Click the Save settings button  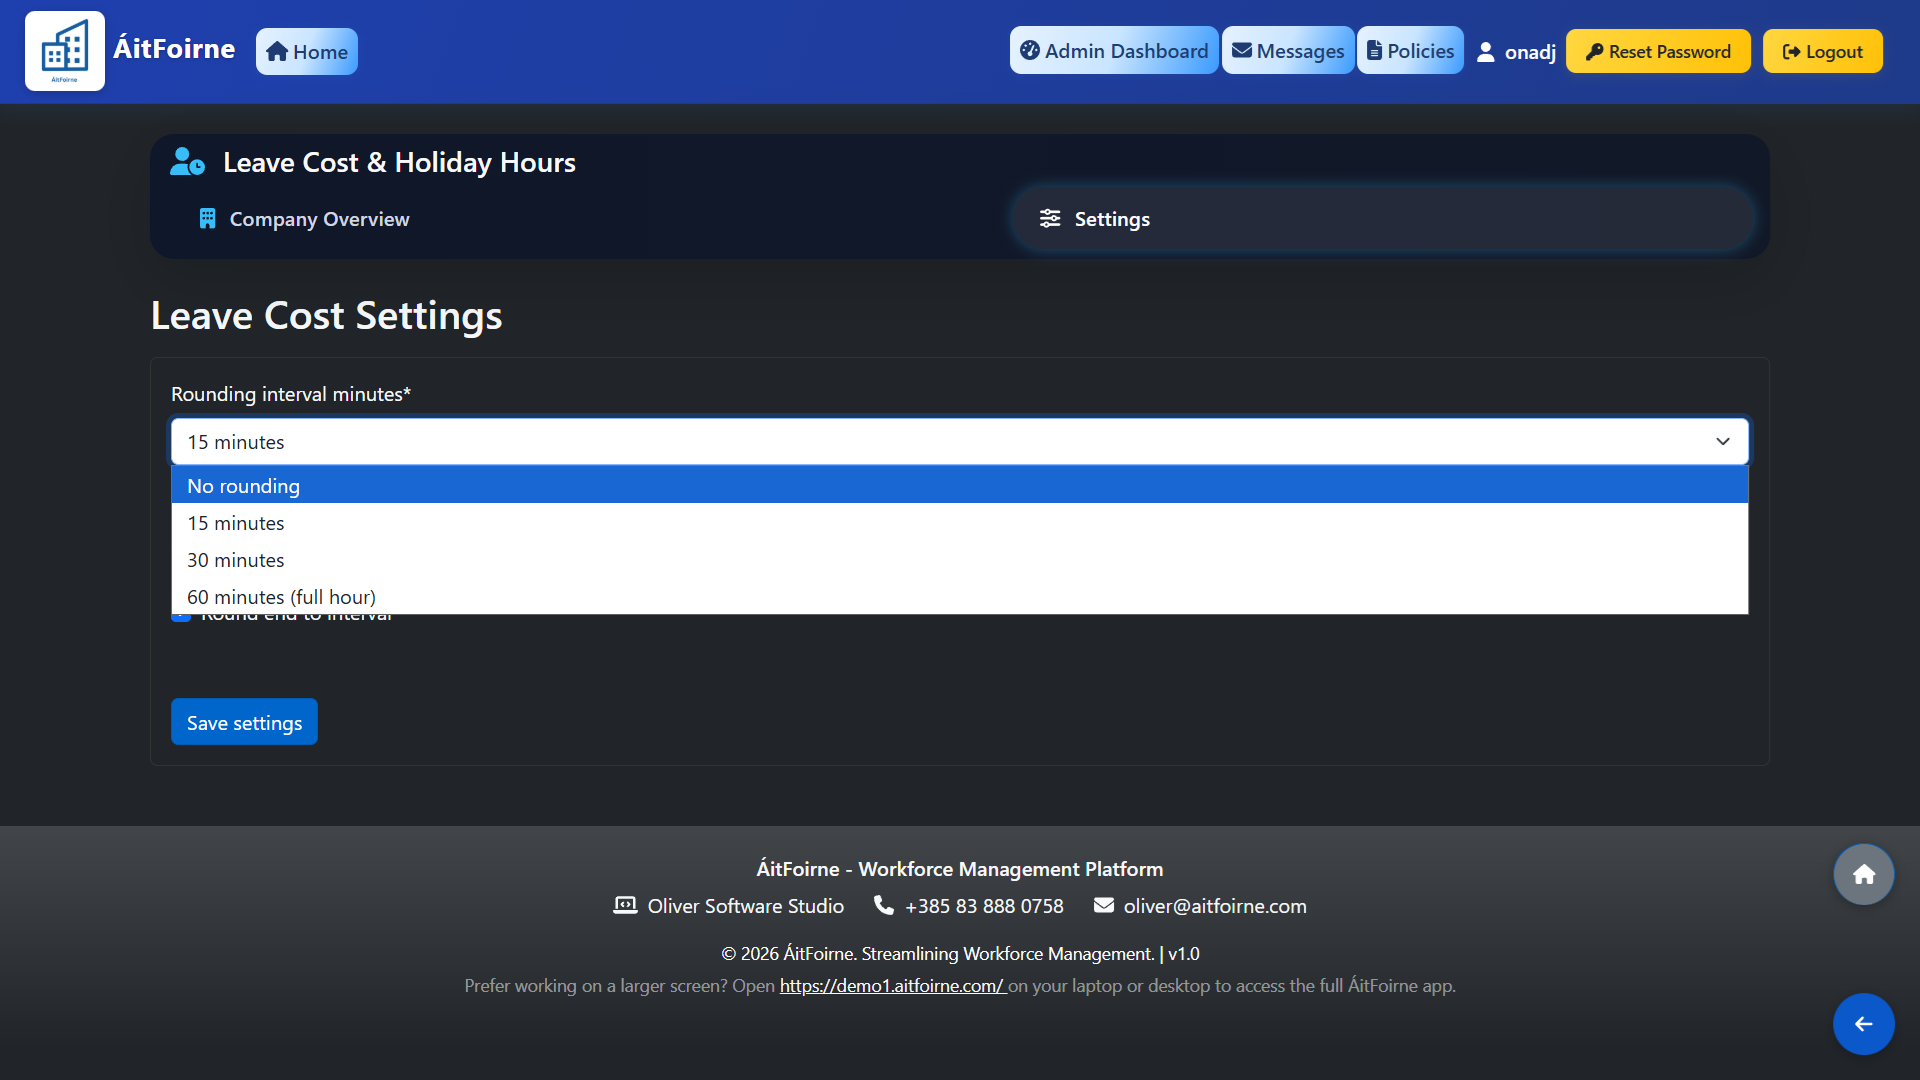(244, 722)
